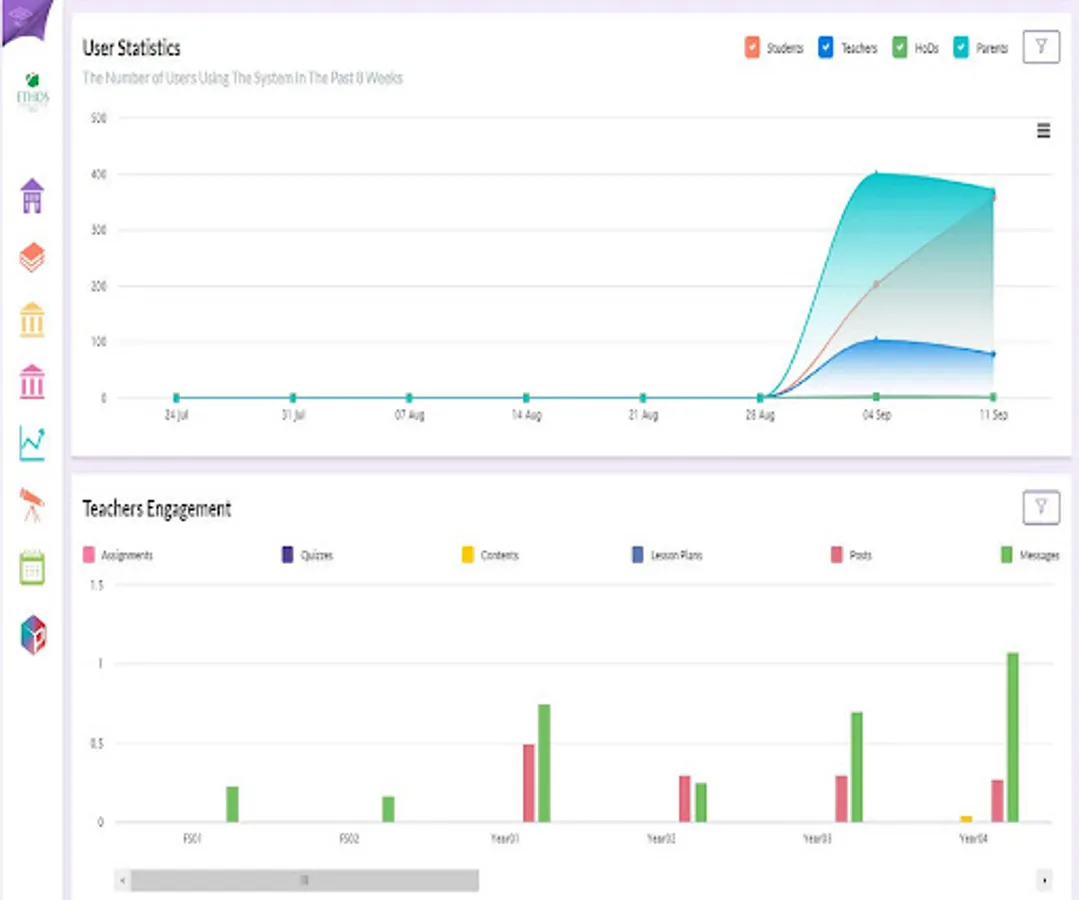Expand the chart hamburger export menu
1079x900 pixels.
1043,130
